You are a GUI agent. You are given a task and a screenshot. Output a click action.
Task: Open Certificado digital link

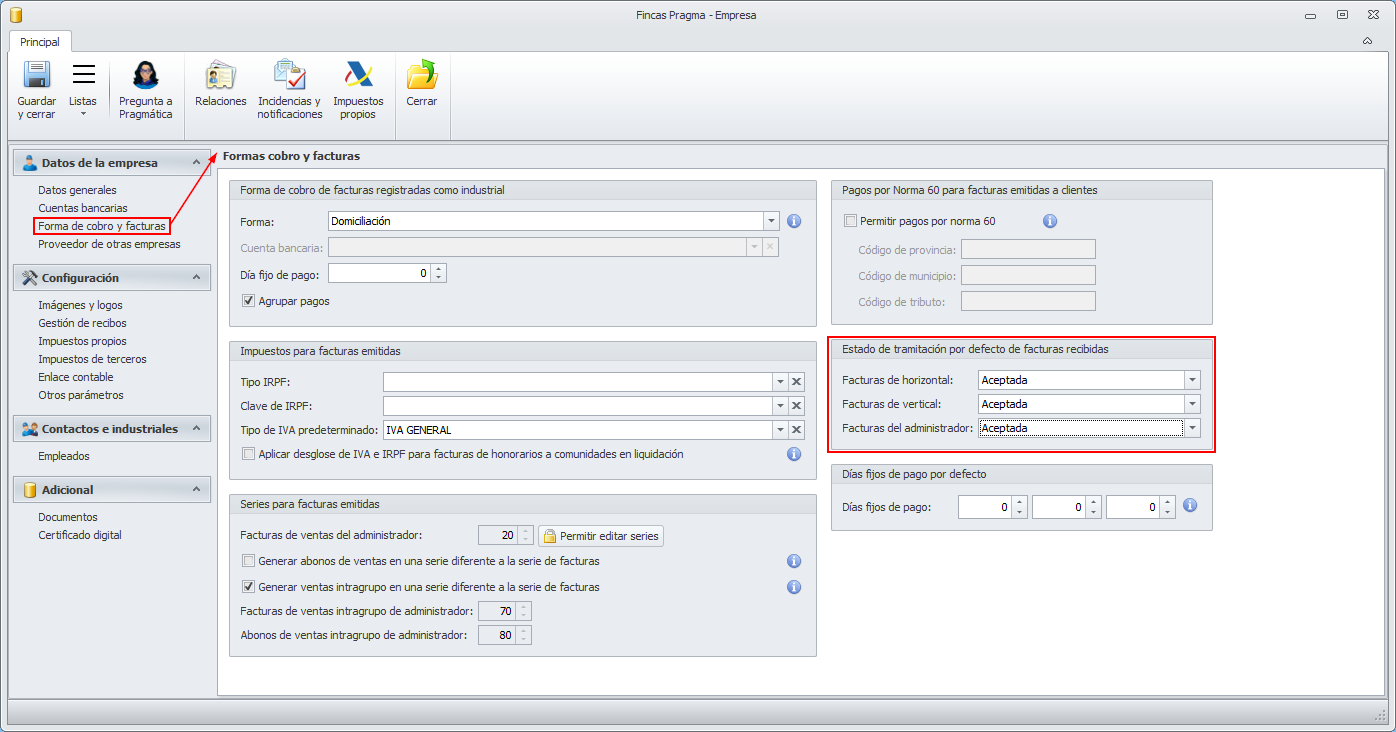(x=80, y=535)
